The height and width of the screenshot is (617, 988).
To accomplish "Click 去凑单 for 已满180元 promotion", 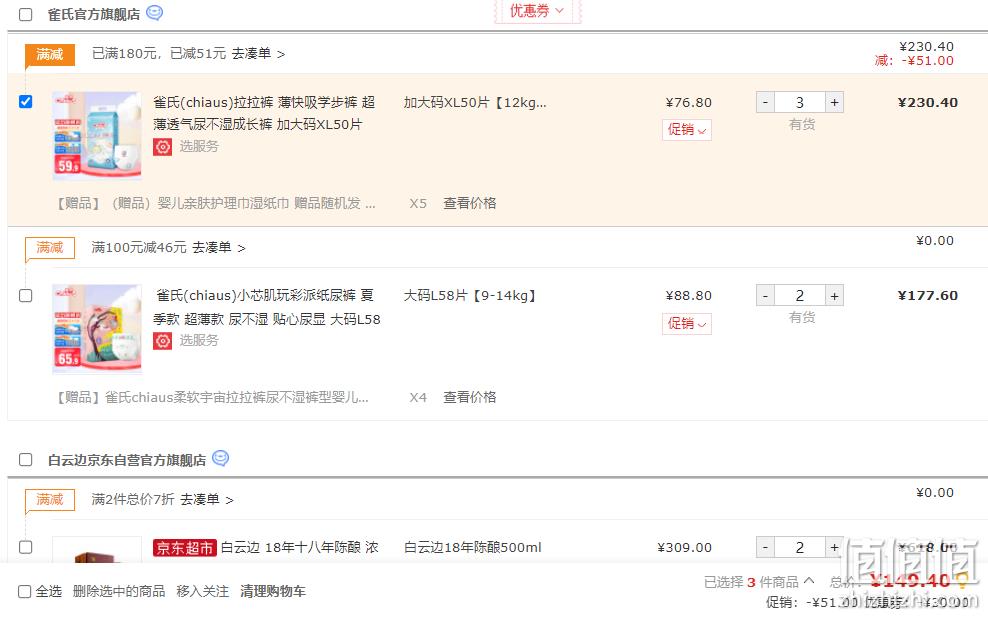I will [258, 54].
